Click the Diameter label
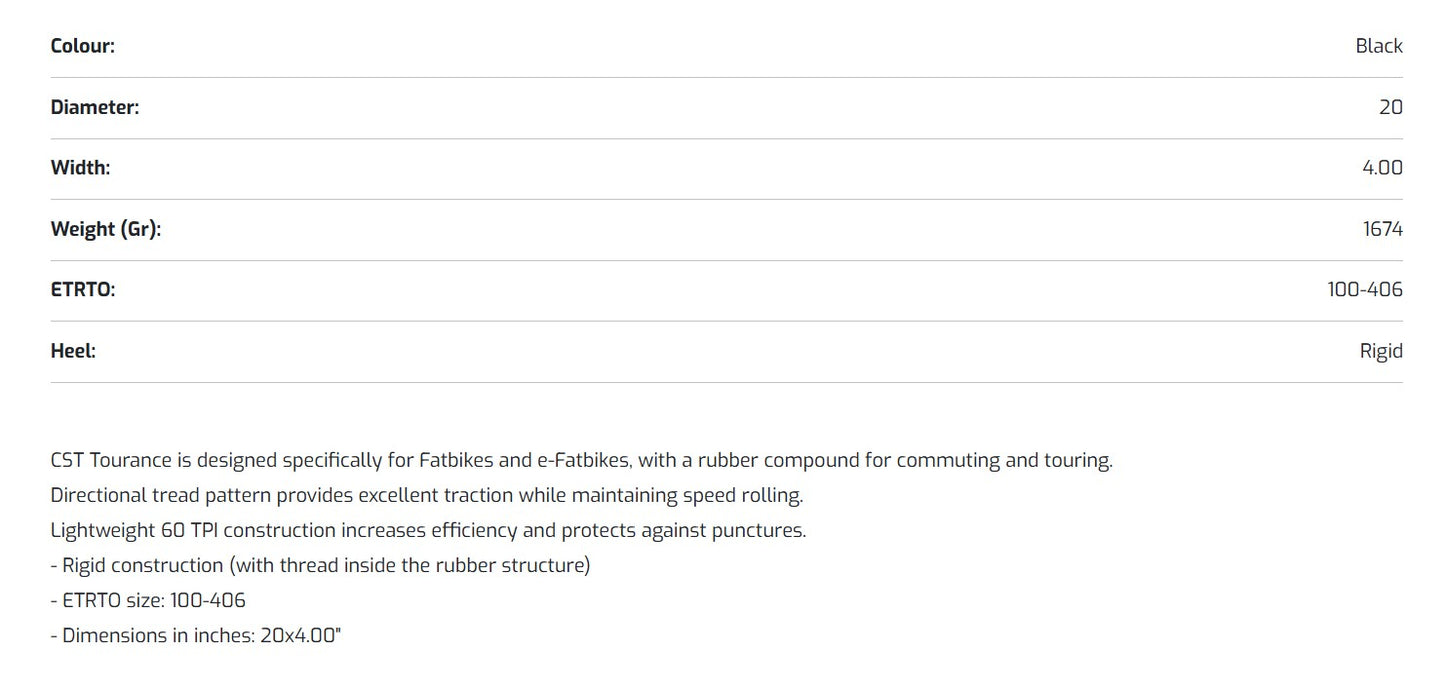This screenshot has width=1445, height=689. [95, 107]
